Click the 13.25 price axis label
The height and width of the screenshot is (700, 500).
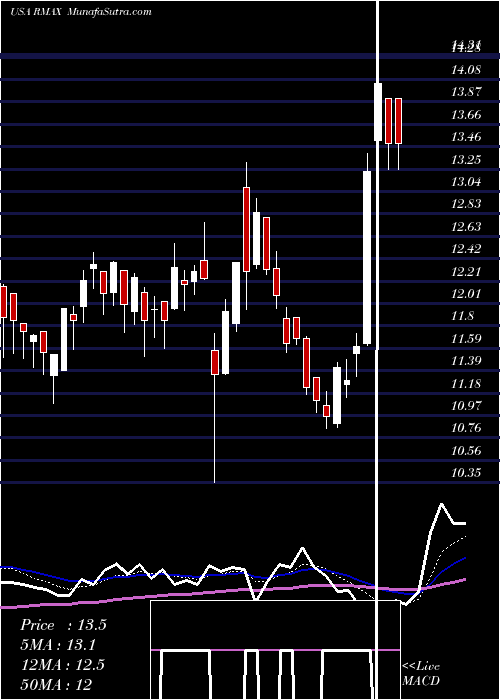pos(466,159)
